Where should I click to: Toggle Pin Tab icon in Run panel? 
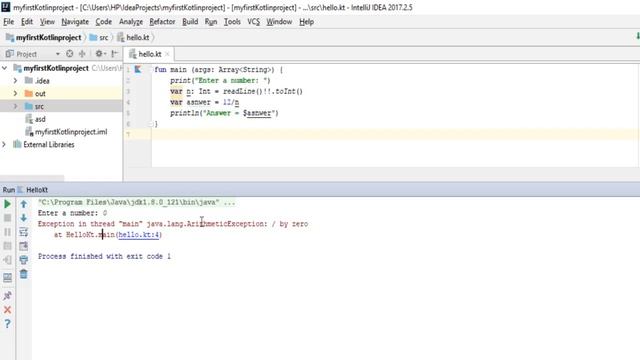click(7, 296)
